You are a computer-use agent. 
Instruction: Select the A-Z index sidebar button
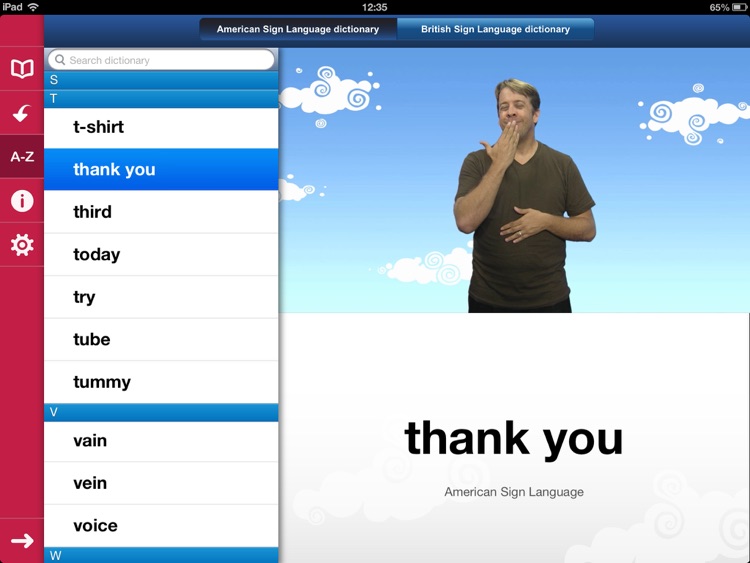(x=22, y=156)
